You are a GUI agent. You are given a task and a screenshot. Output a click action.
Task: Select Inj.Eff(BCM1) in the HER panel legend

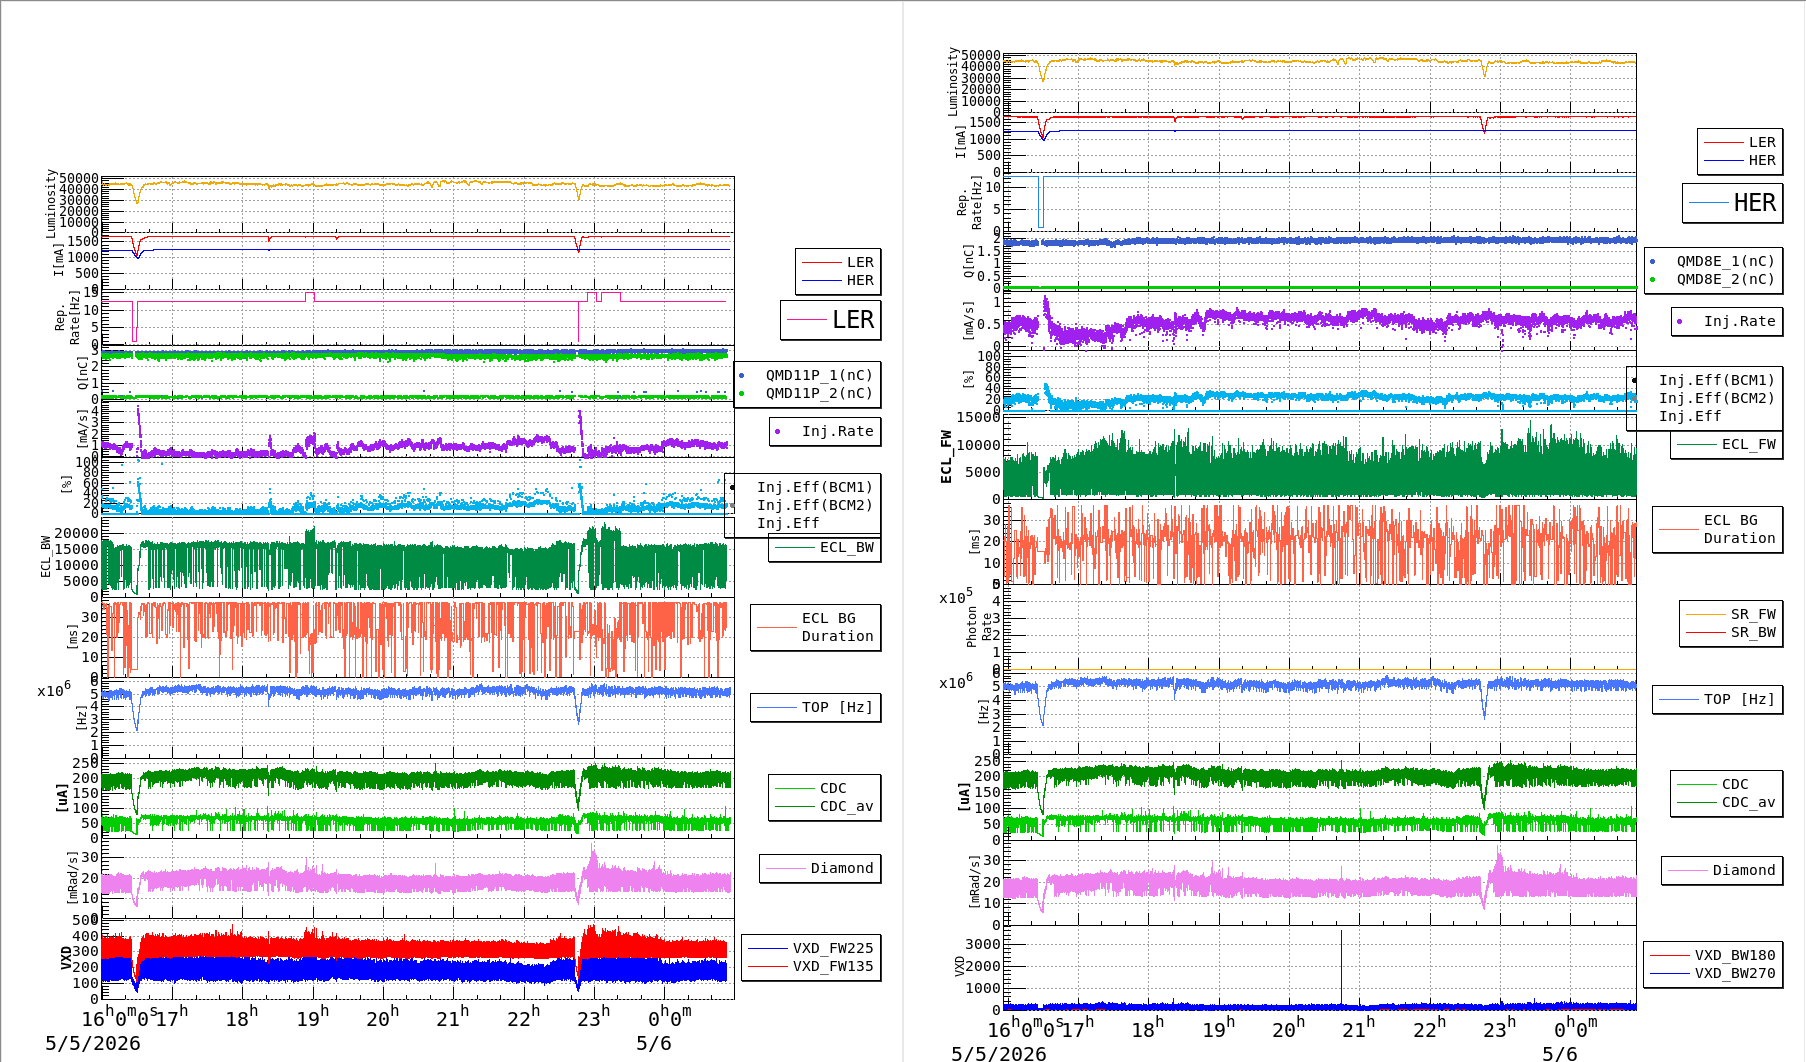(x=1716, y=380)
